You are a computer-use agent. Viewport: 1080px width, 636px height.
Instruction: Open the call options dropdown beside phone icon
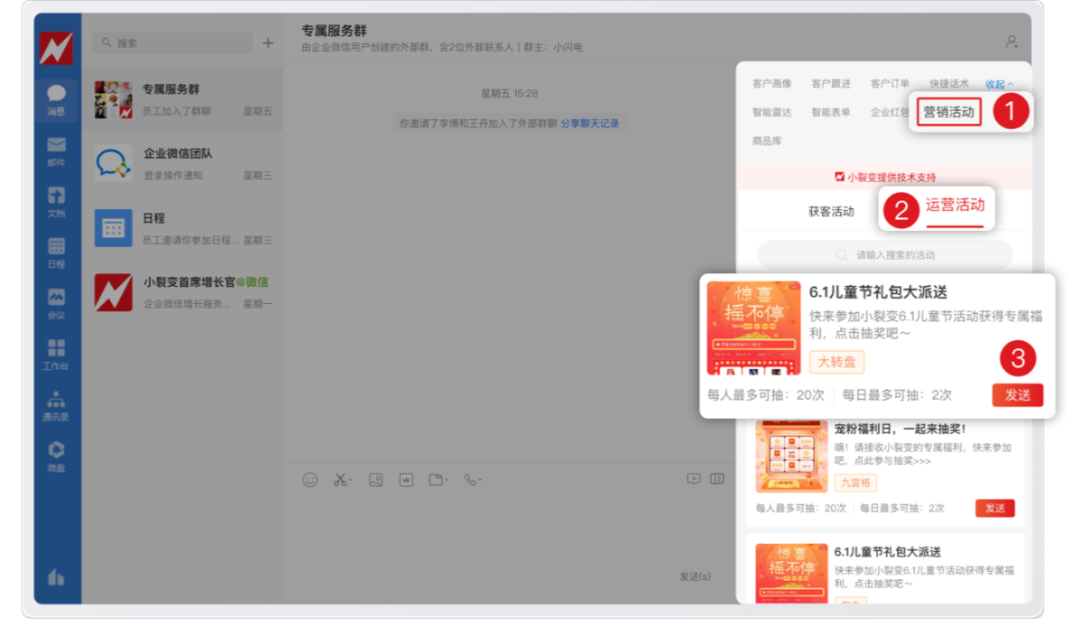coord(479,480)
